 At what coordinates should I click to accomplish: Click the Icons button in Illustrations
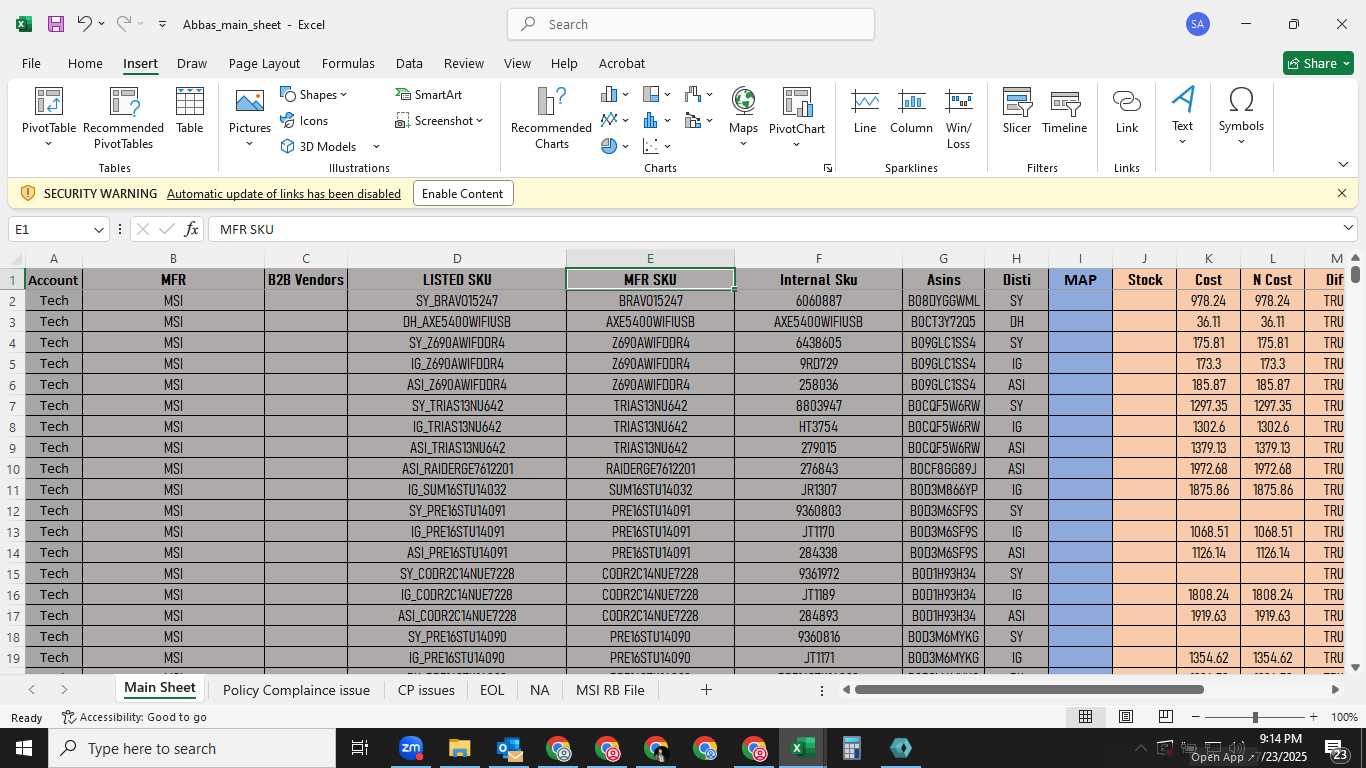click(x=304, y=121)
